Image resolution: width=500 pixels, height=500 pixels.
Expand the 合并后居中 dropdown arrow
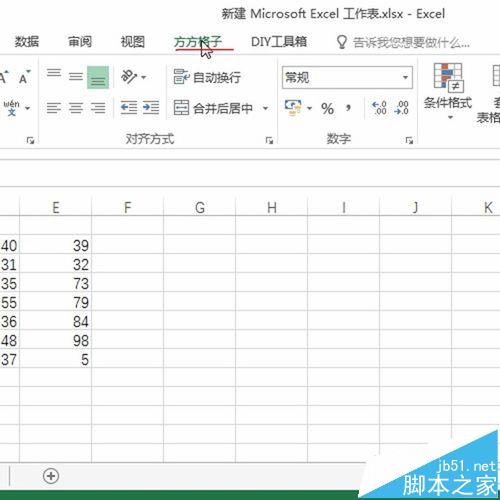(265, 108)
